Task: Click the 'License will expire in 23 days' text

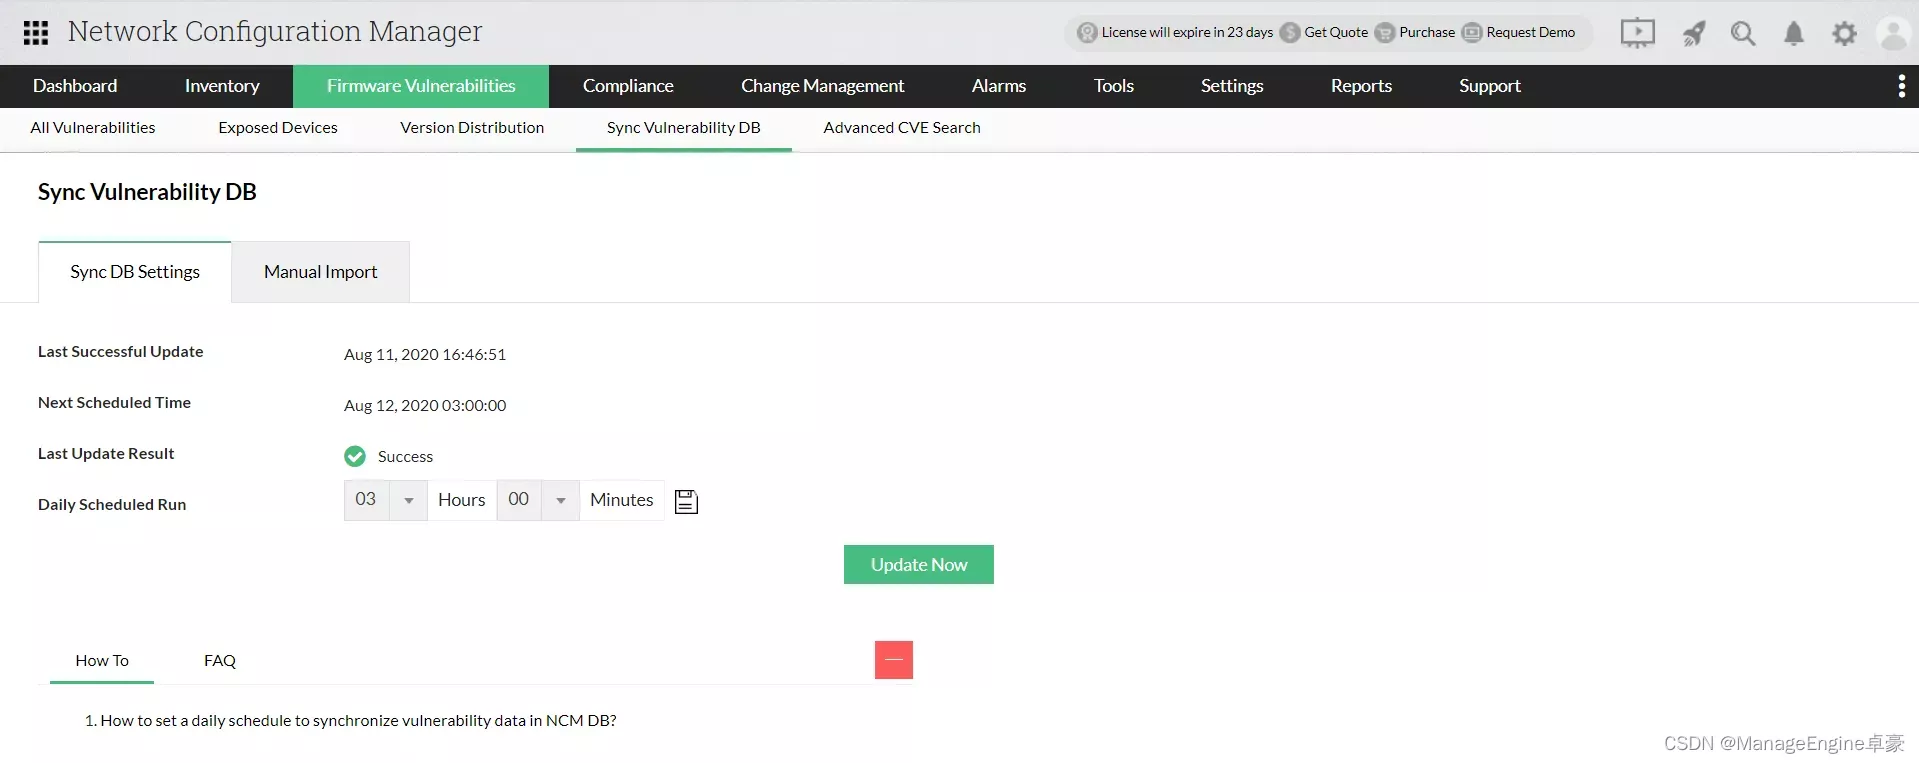Action: 1187,33
